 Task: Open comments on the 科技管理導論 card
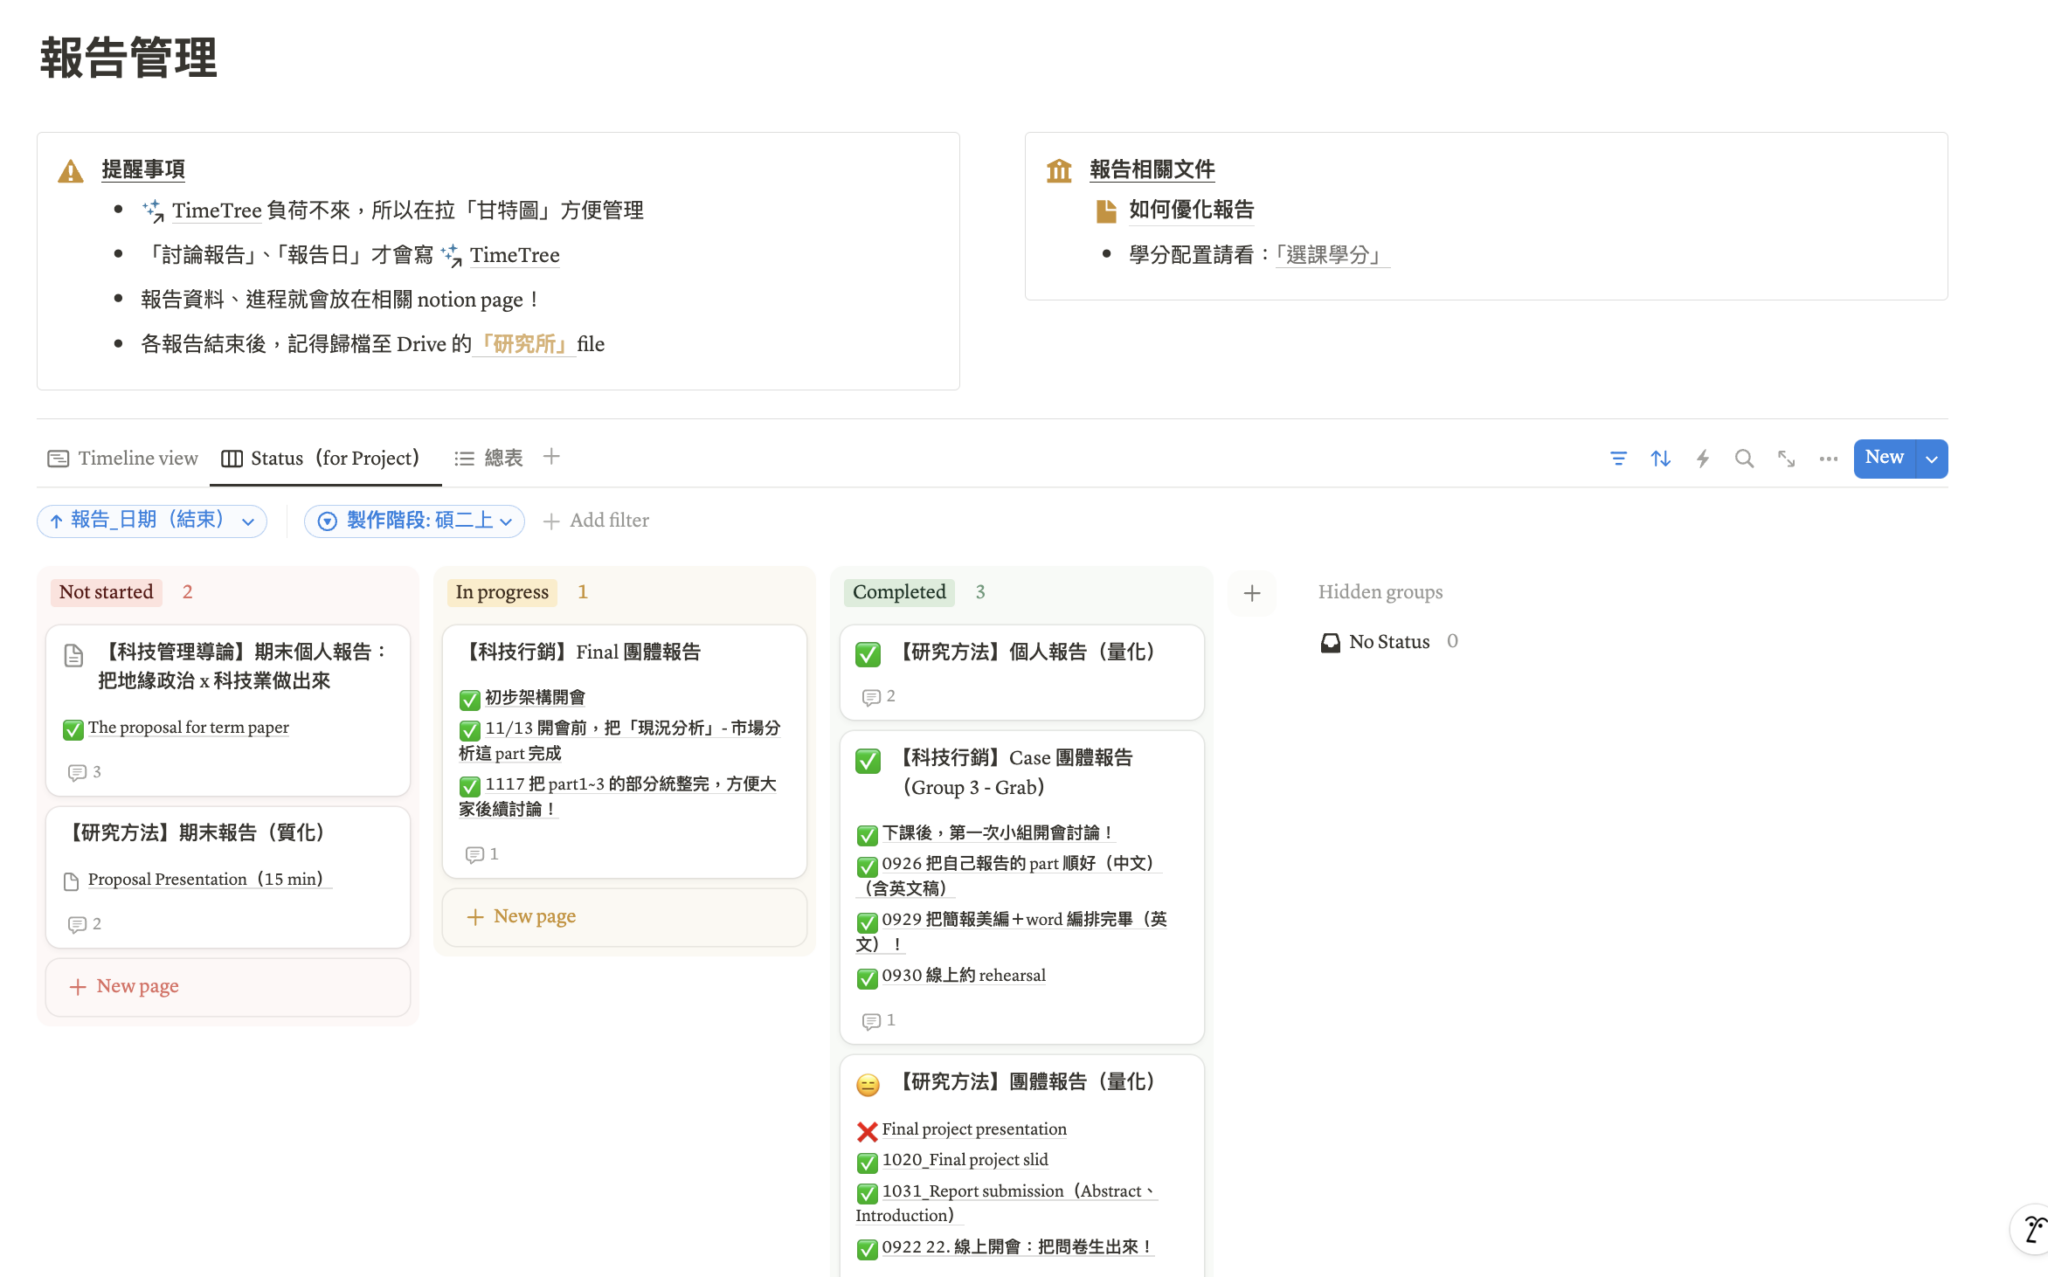[78, 771]
